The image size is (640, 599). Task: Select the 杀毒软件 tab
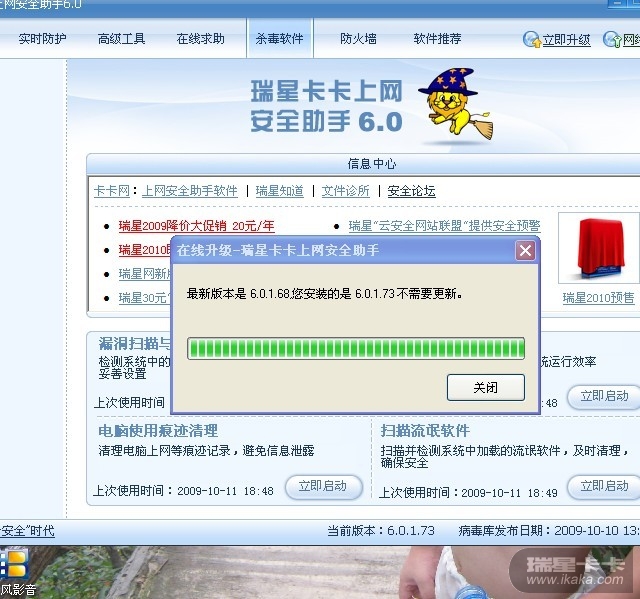pos(280,39)
